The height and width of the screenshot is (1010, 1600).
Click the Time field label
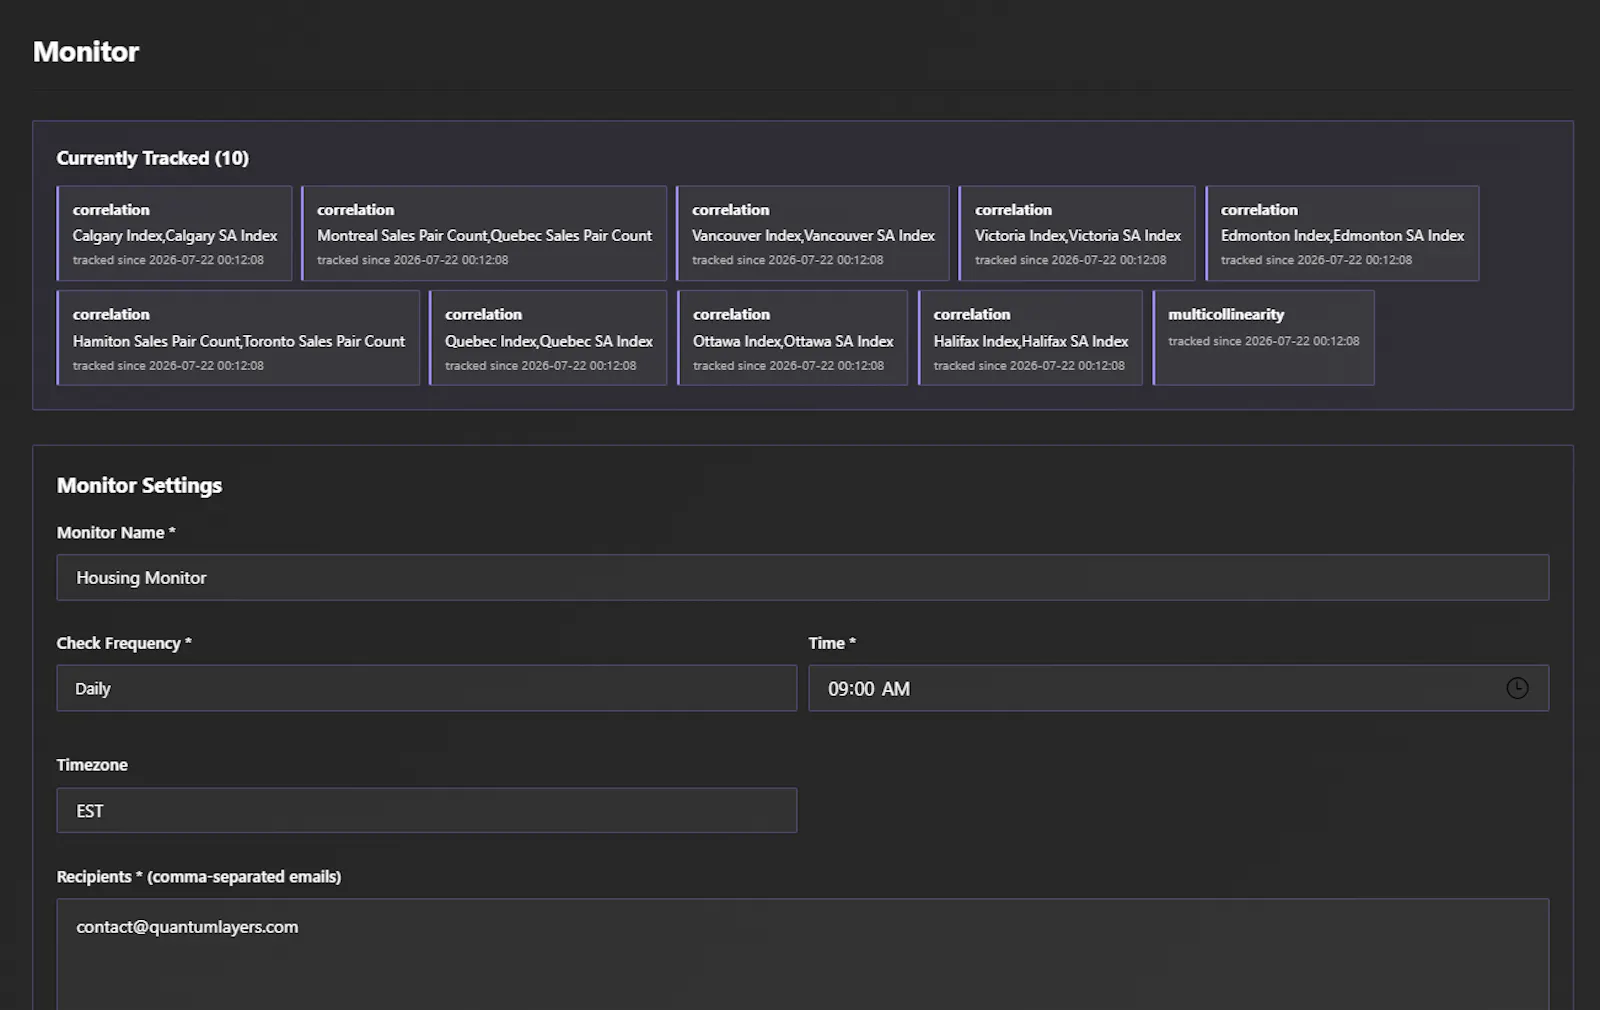click(832, 643)
